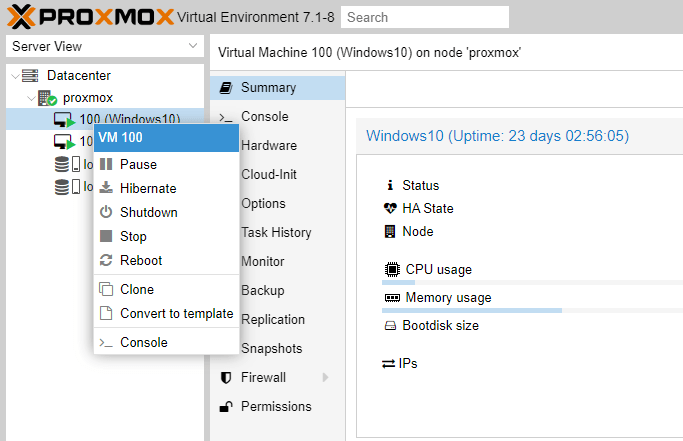Collapse the Datacenter tree node
Image resolution: width=683 pixels, height=441 pixels.
15,76
